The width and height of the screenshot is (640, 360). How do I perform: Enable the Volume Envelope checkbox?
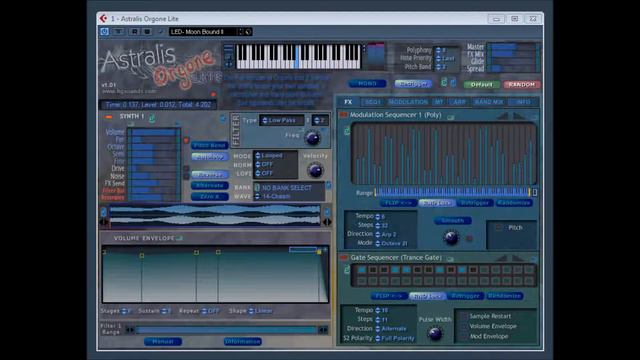pos(464,327)
